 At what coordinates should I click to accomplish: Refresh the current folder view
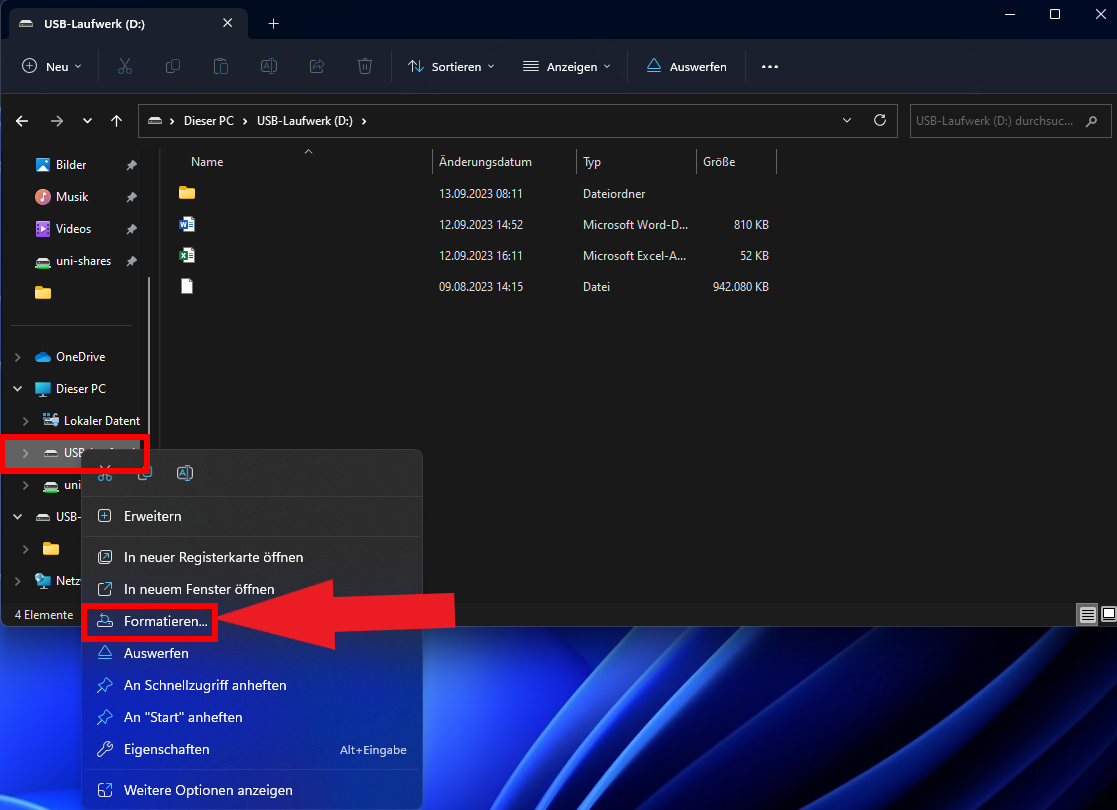click(x=880, y=120)
